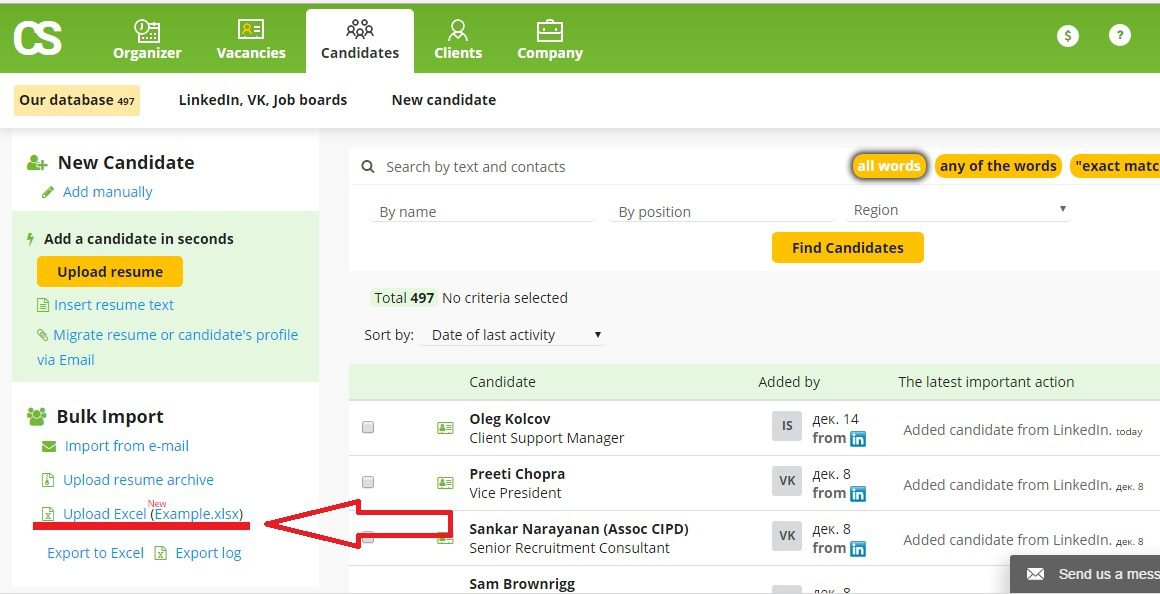Check the checkbox for Sankar Narayanan
This screenshot has width=1160, height=594.
367,536
